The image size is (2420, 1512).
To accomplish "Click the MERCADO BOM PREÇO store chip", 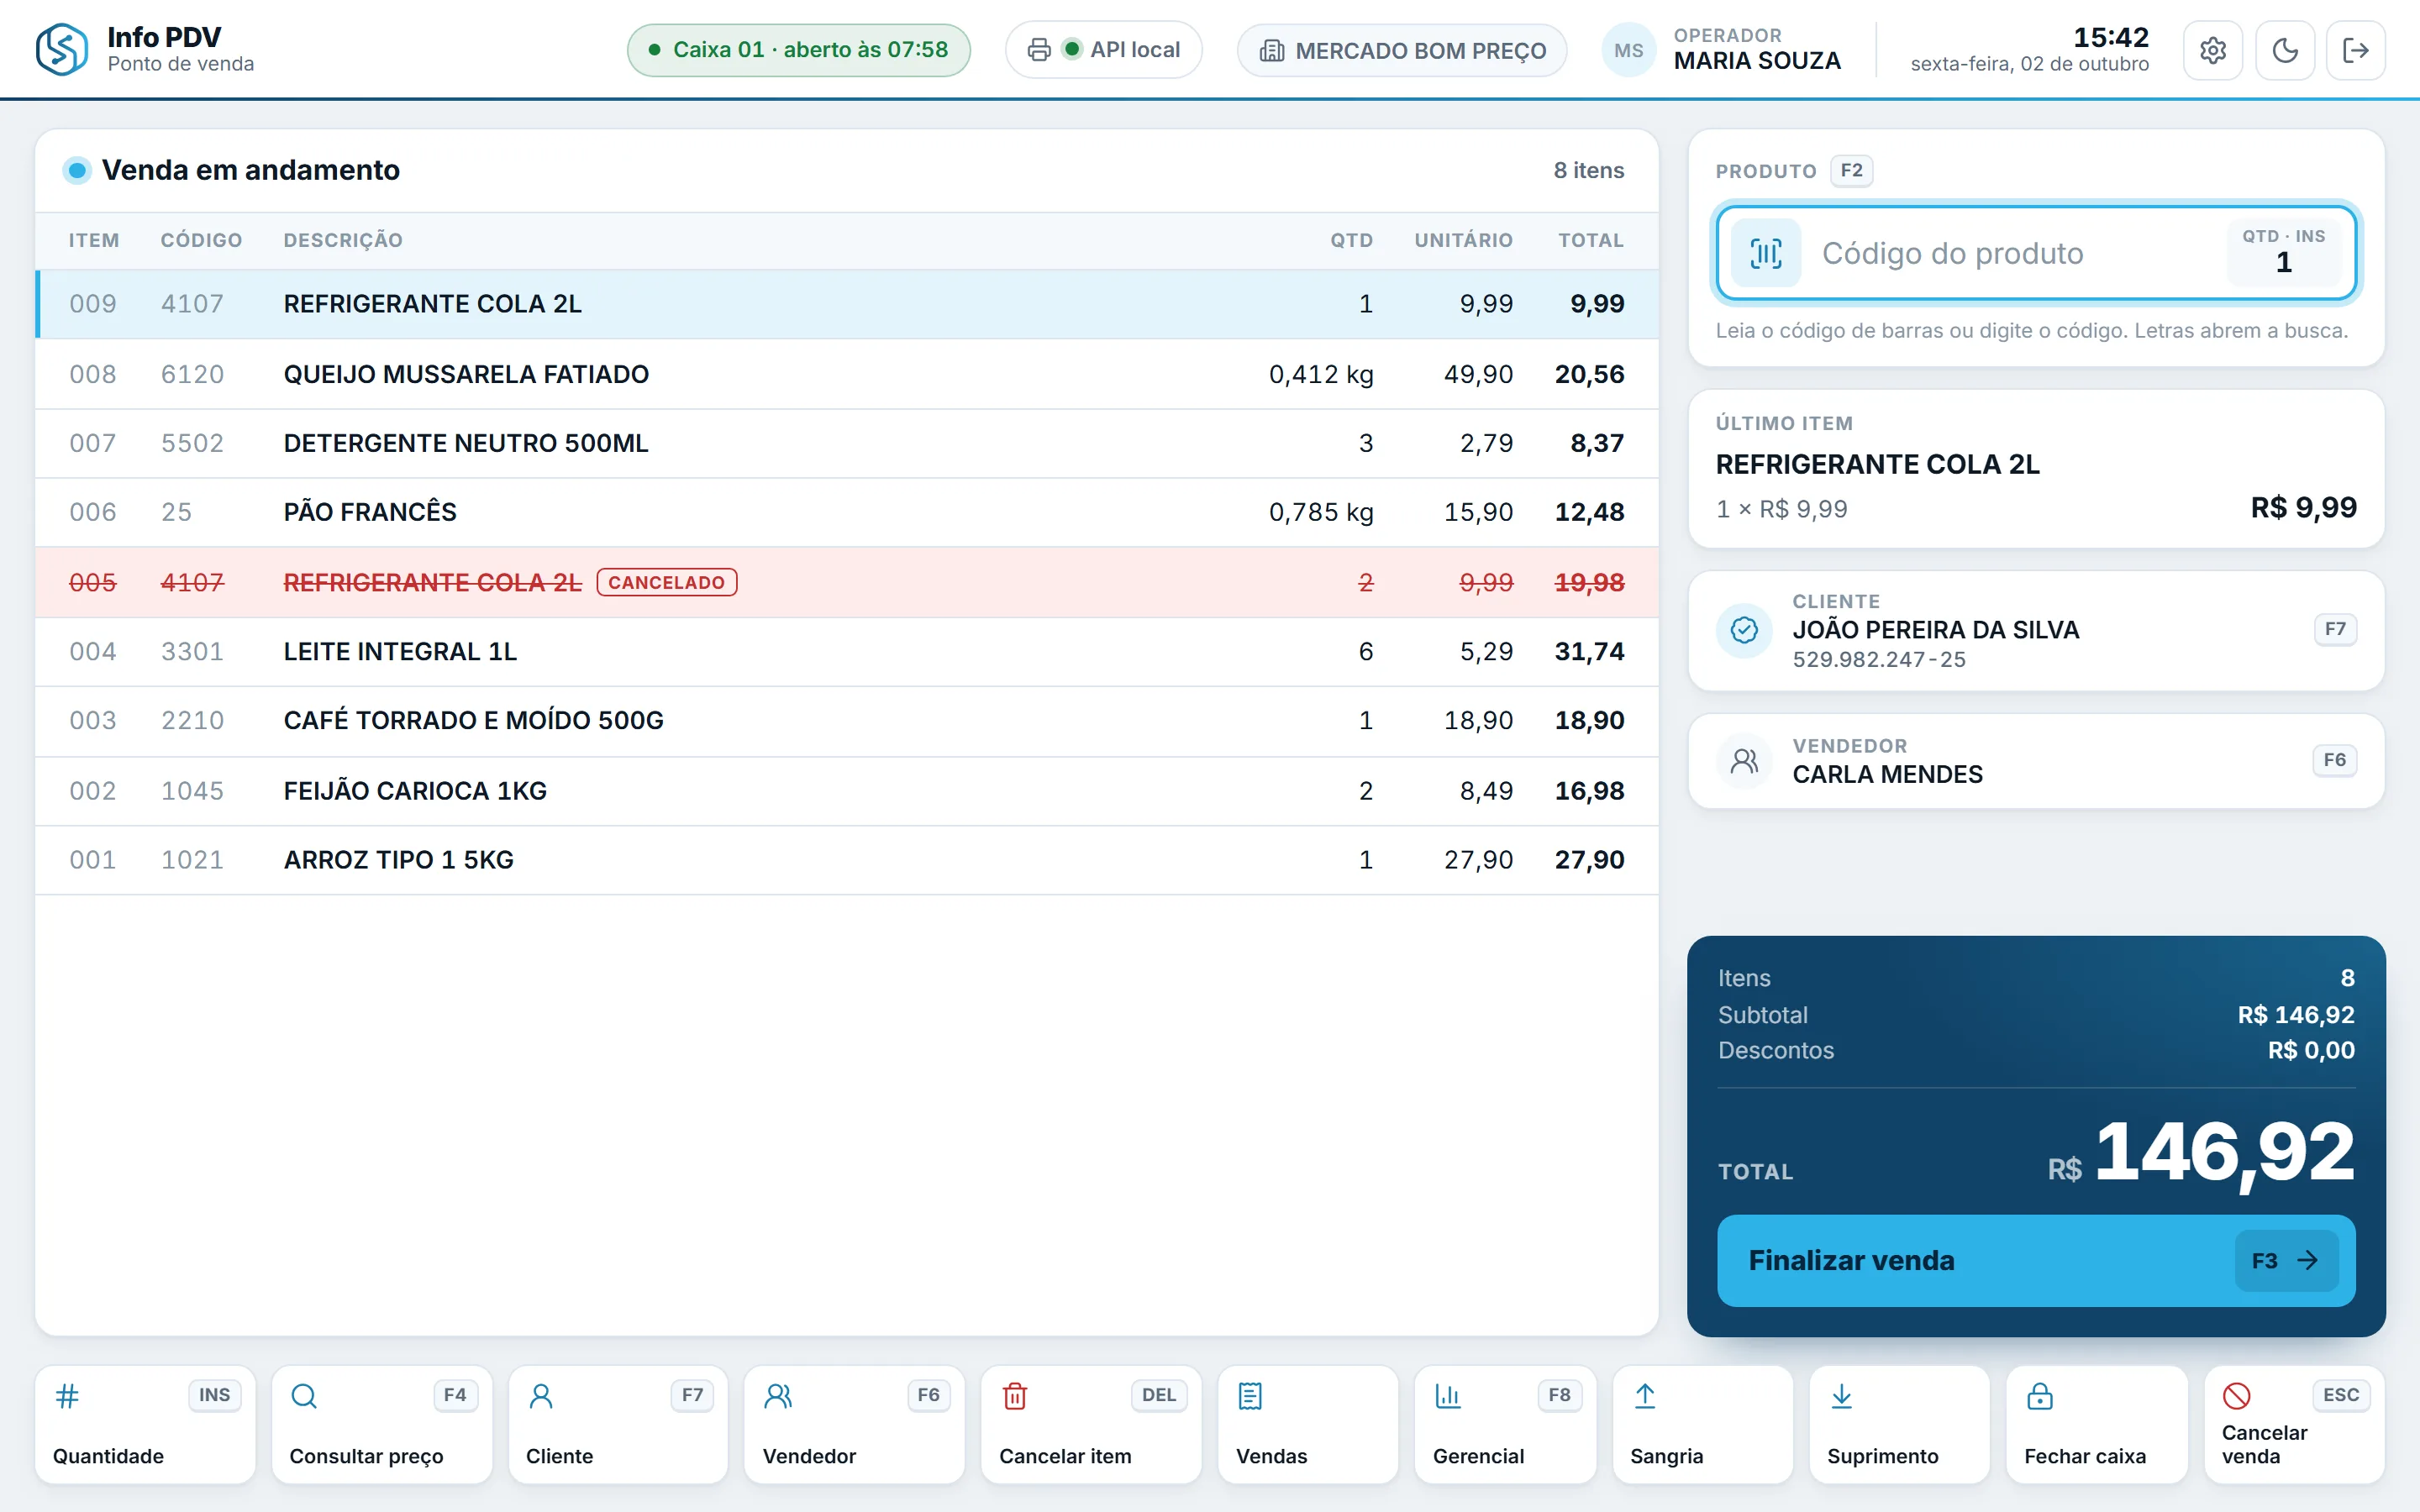I will tap(1402, 50).
